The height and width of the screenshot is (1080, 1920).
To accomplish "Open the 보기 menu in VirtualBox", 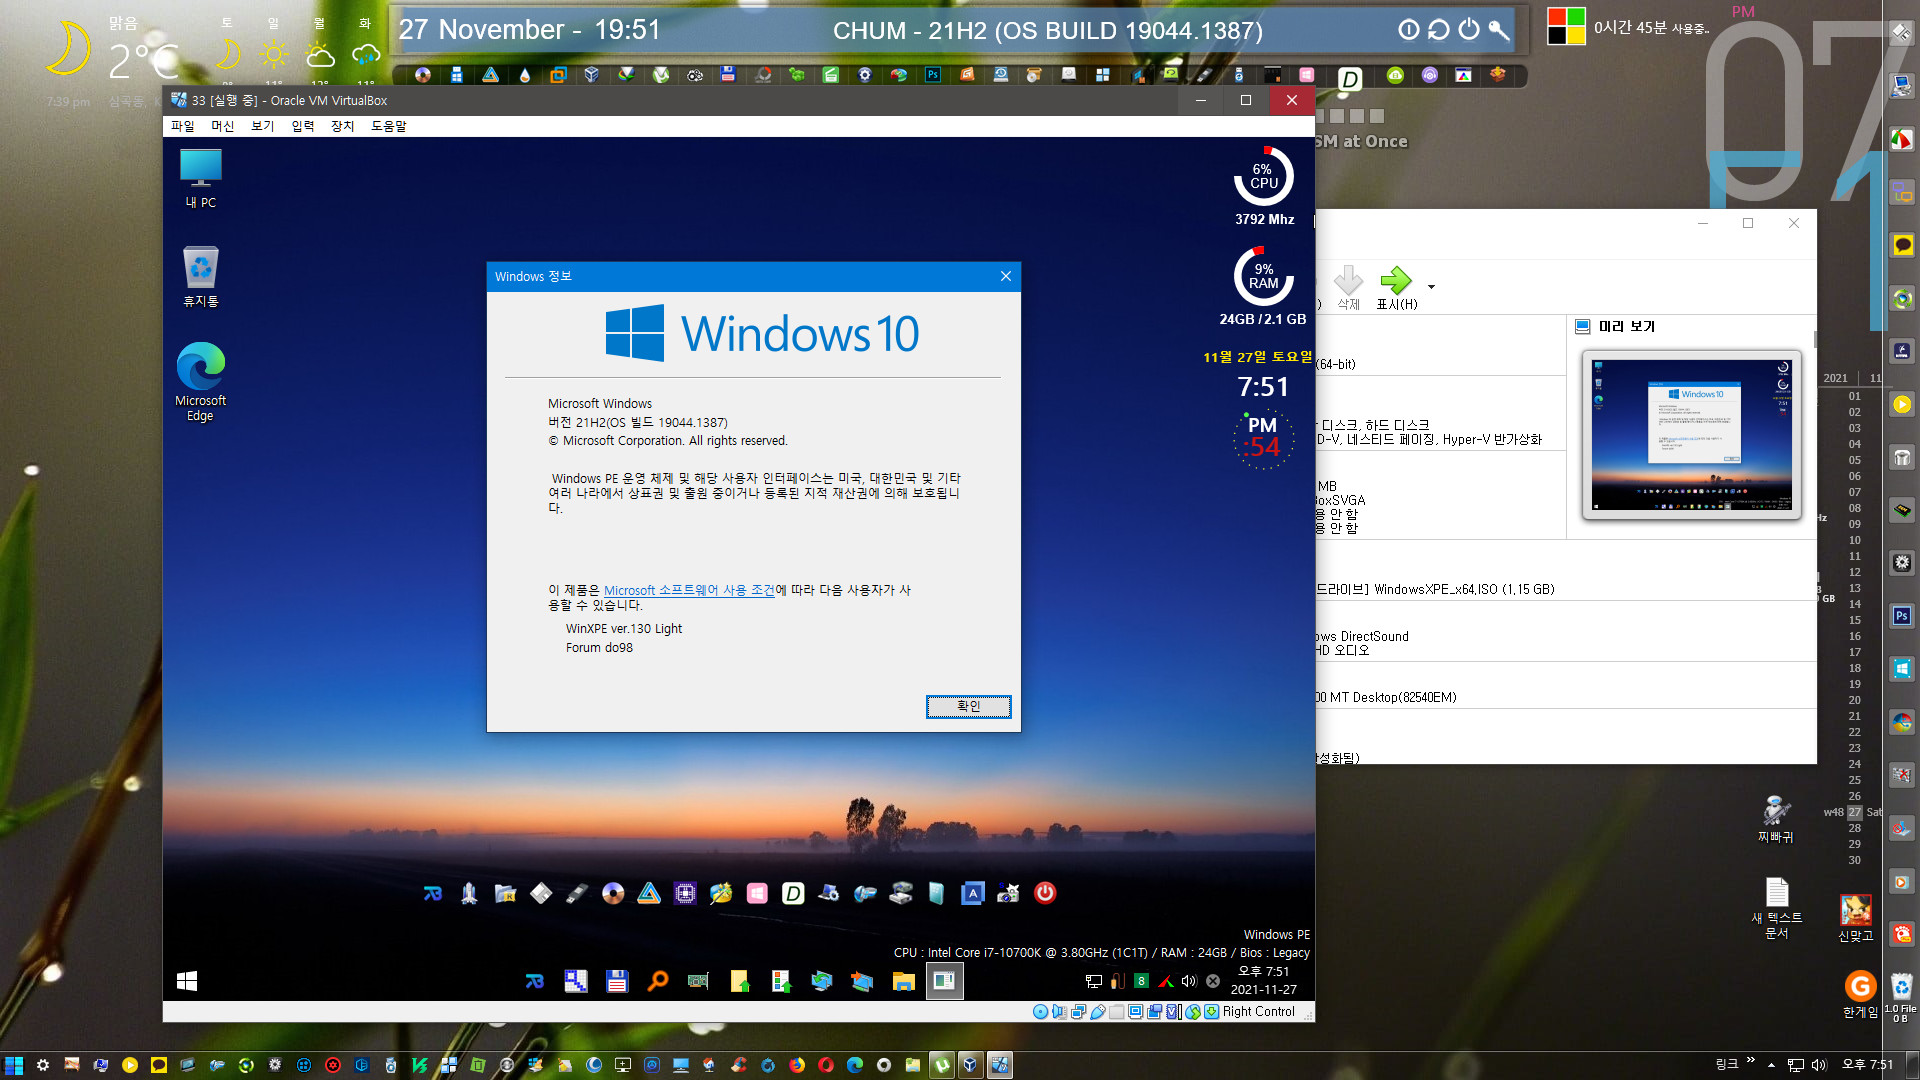I will tap(262, 126).
